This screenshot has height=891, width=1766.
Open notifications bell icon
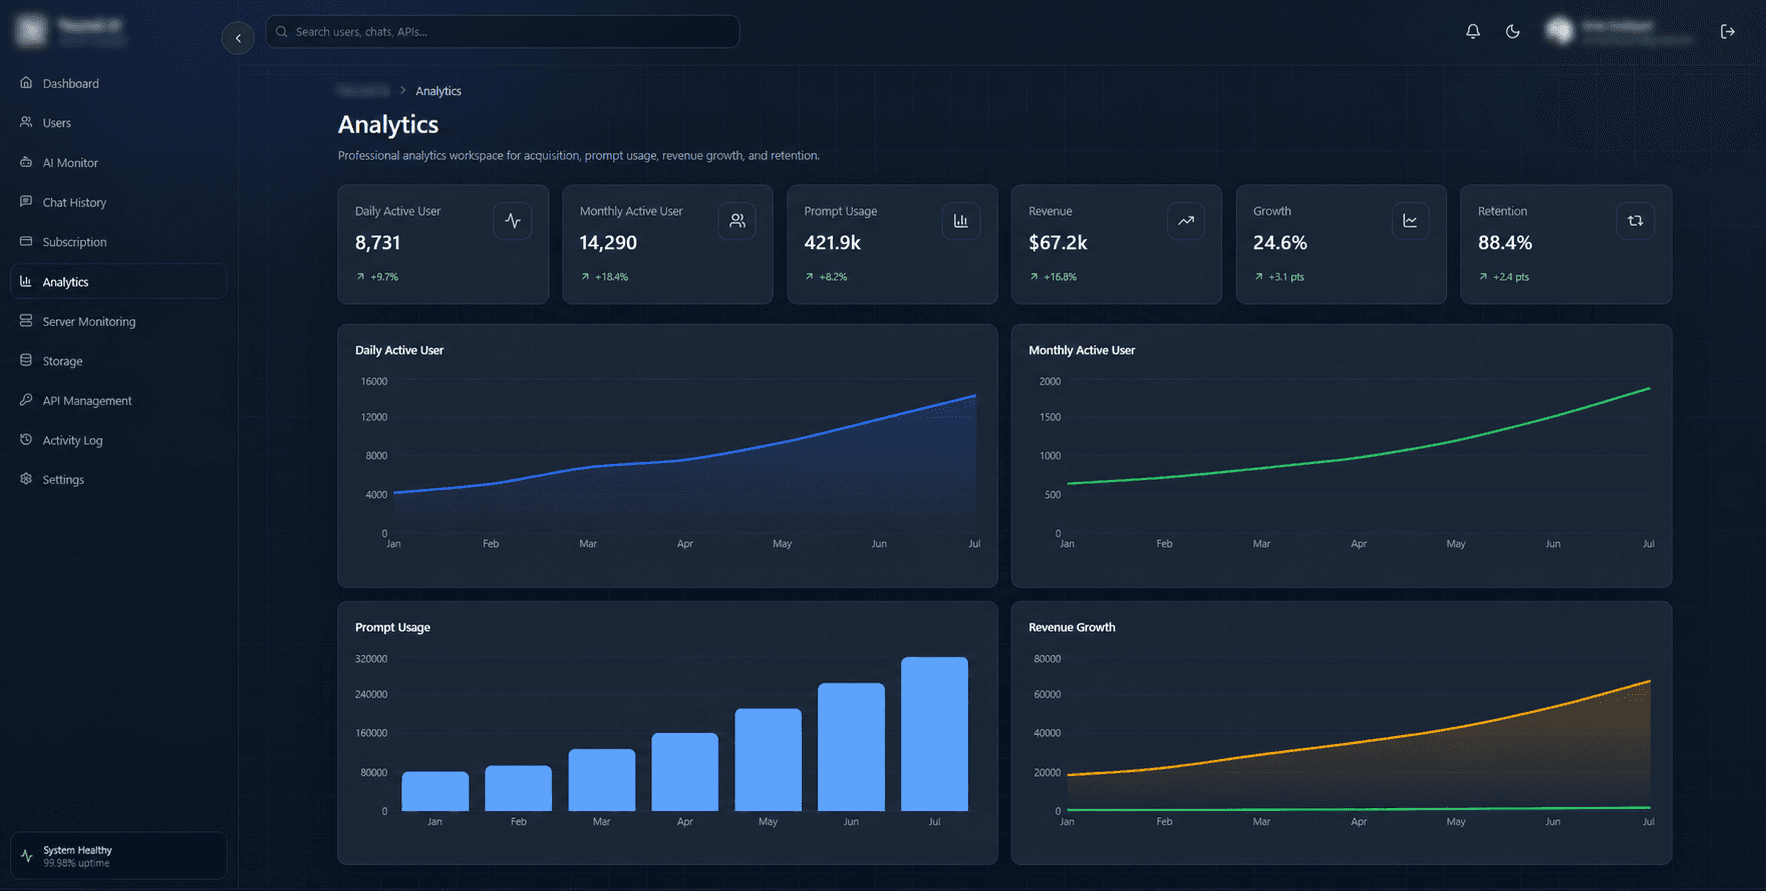1473,31
